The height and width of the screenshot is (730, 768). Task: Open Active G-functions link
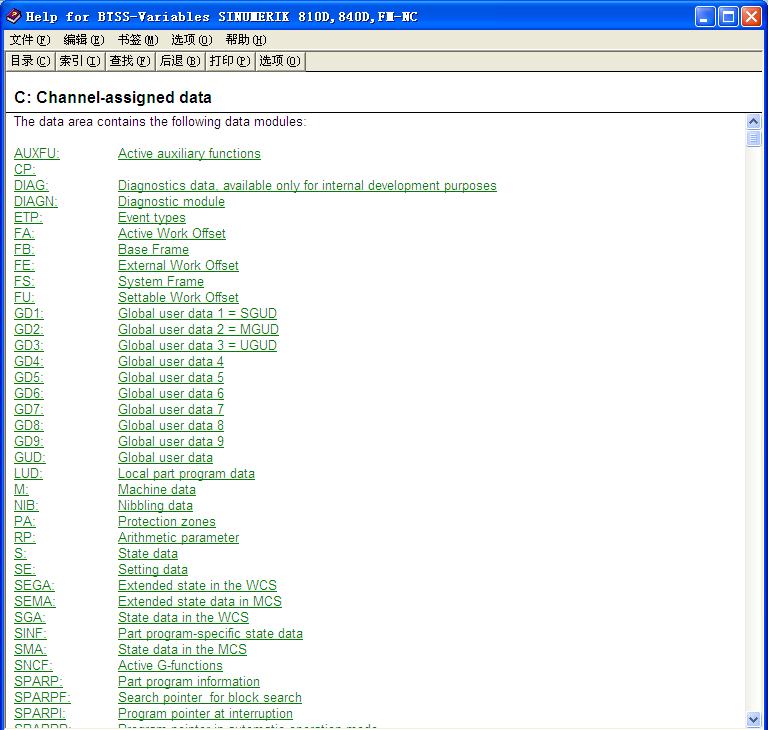pos(170,665)
